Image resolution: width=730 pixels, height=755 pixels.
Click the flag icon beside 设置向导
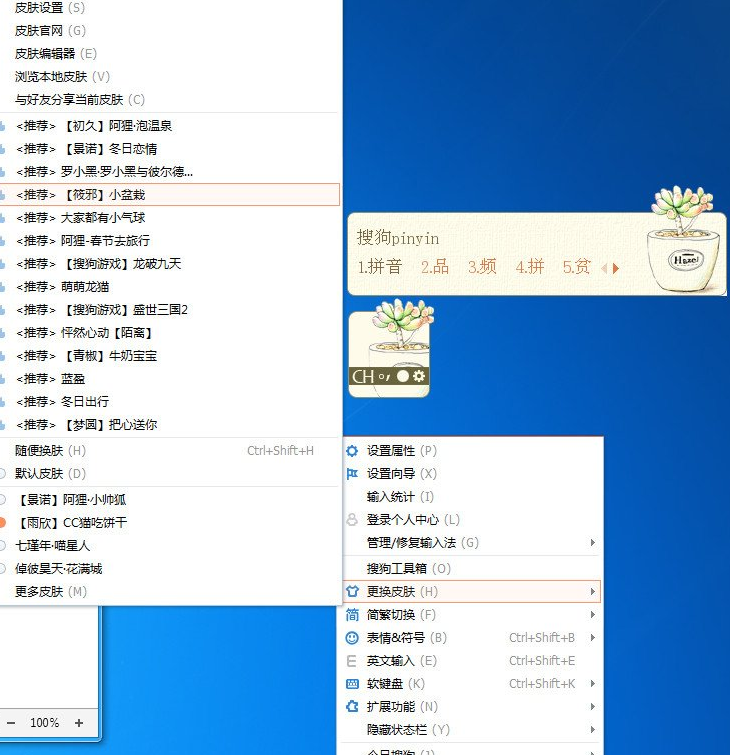[352, 474]
